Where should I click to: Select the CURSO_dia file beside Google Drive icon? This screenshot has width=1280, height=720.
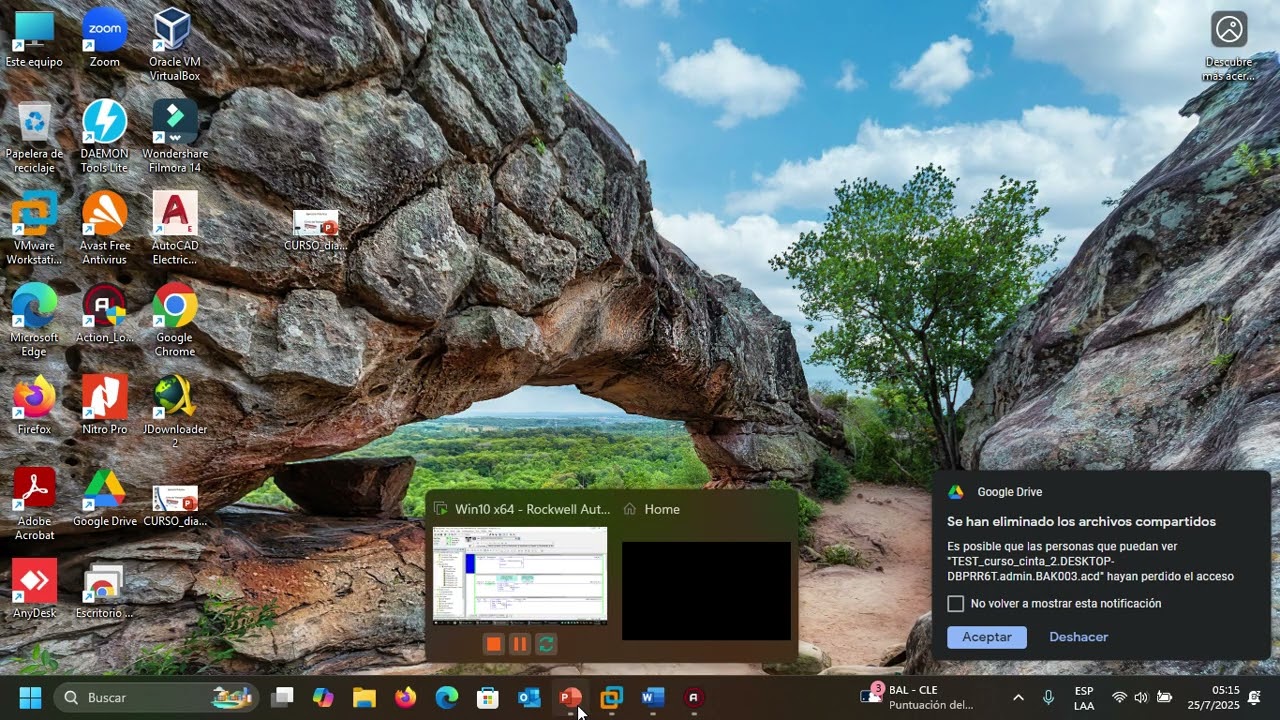[175, 505]
